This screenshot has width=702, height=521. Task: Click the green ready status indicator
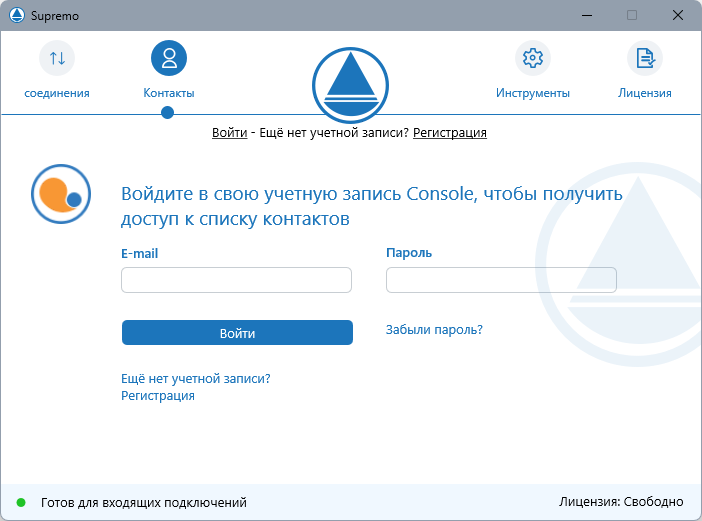click(x=21, y=503)
